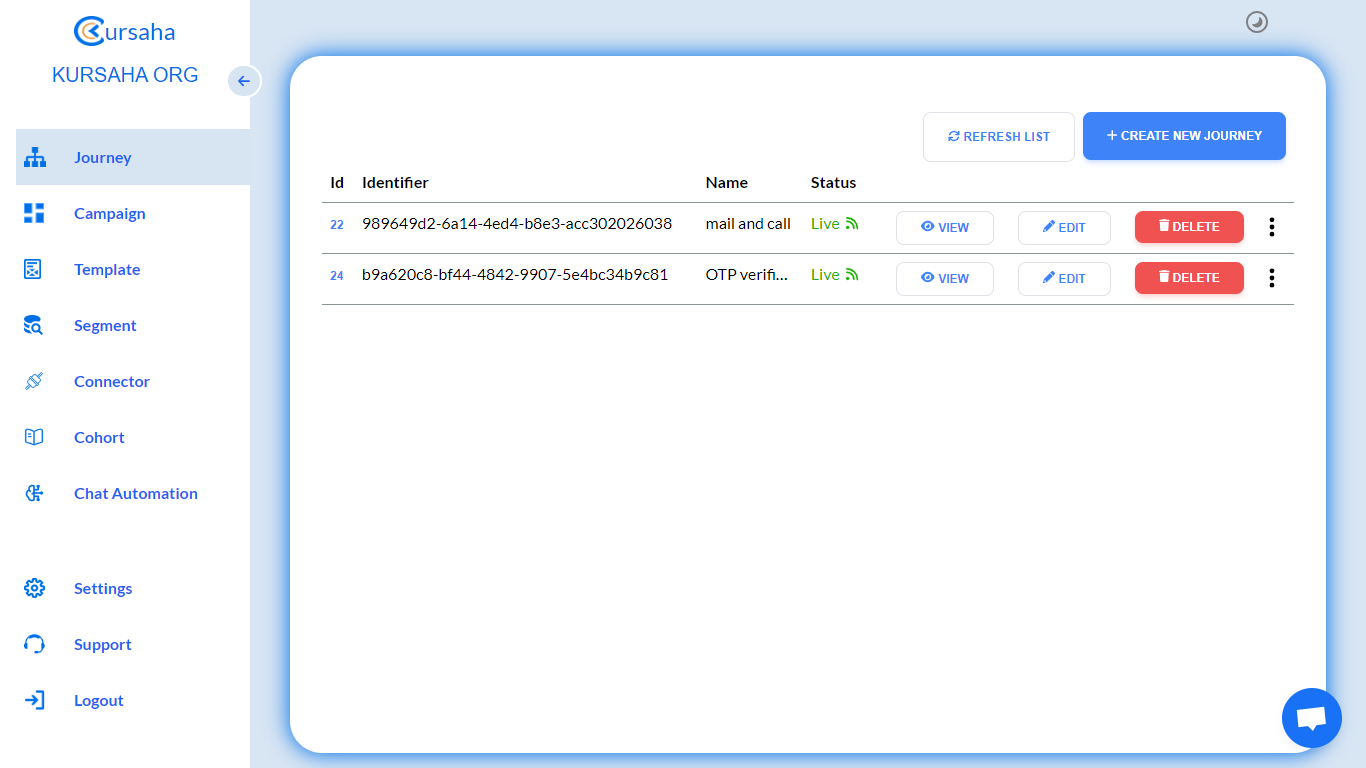The height and width of the screenshot is (768, 1366).
Task: Create a new journey
Action: 1184,136
